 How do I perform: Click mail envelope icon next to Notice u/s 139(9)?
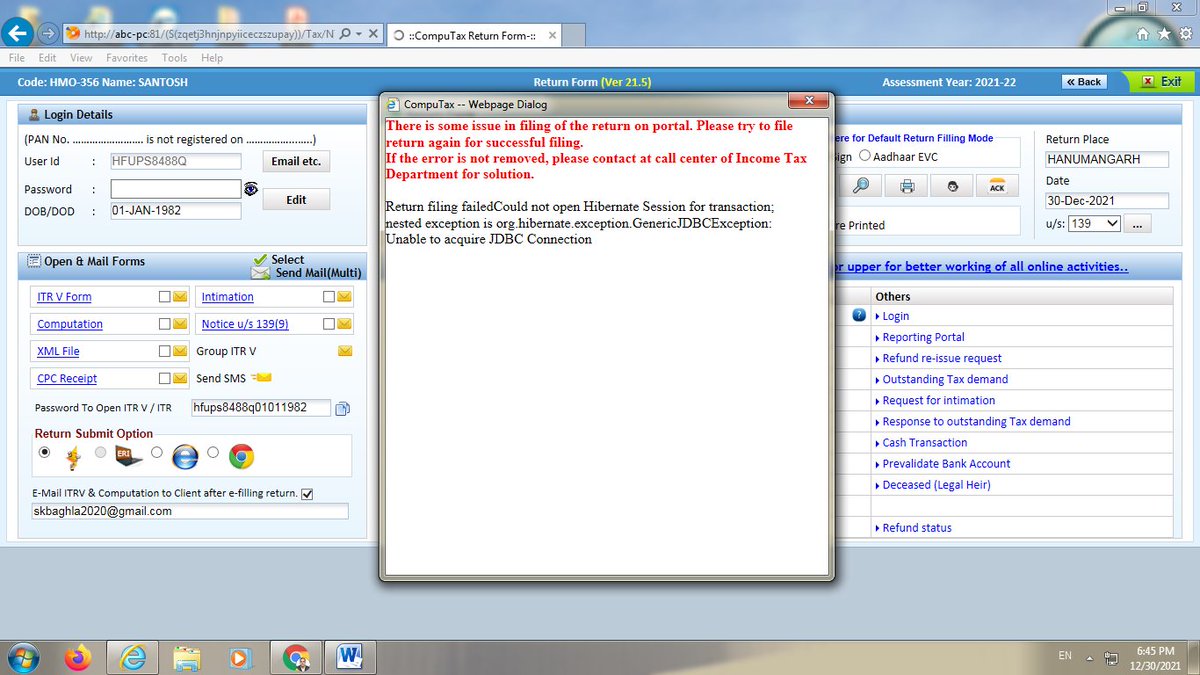pos(345,324)
